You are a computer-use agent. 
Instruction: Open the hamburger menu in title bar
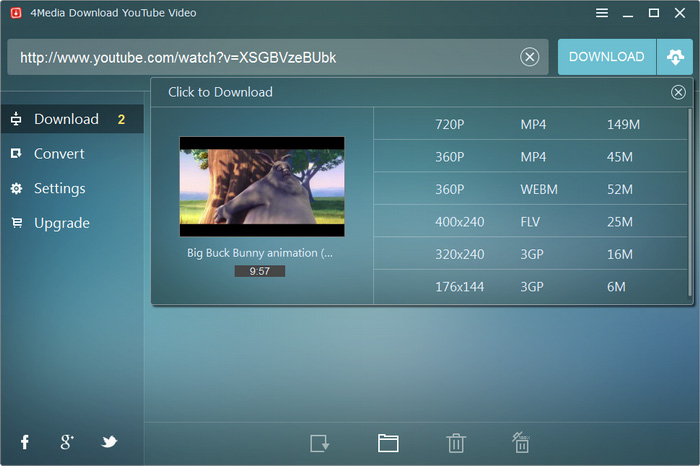(602, 13)
